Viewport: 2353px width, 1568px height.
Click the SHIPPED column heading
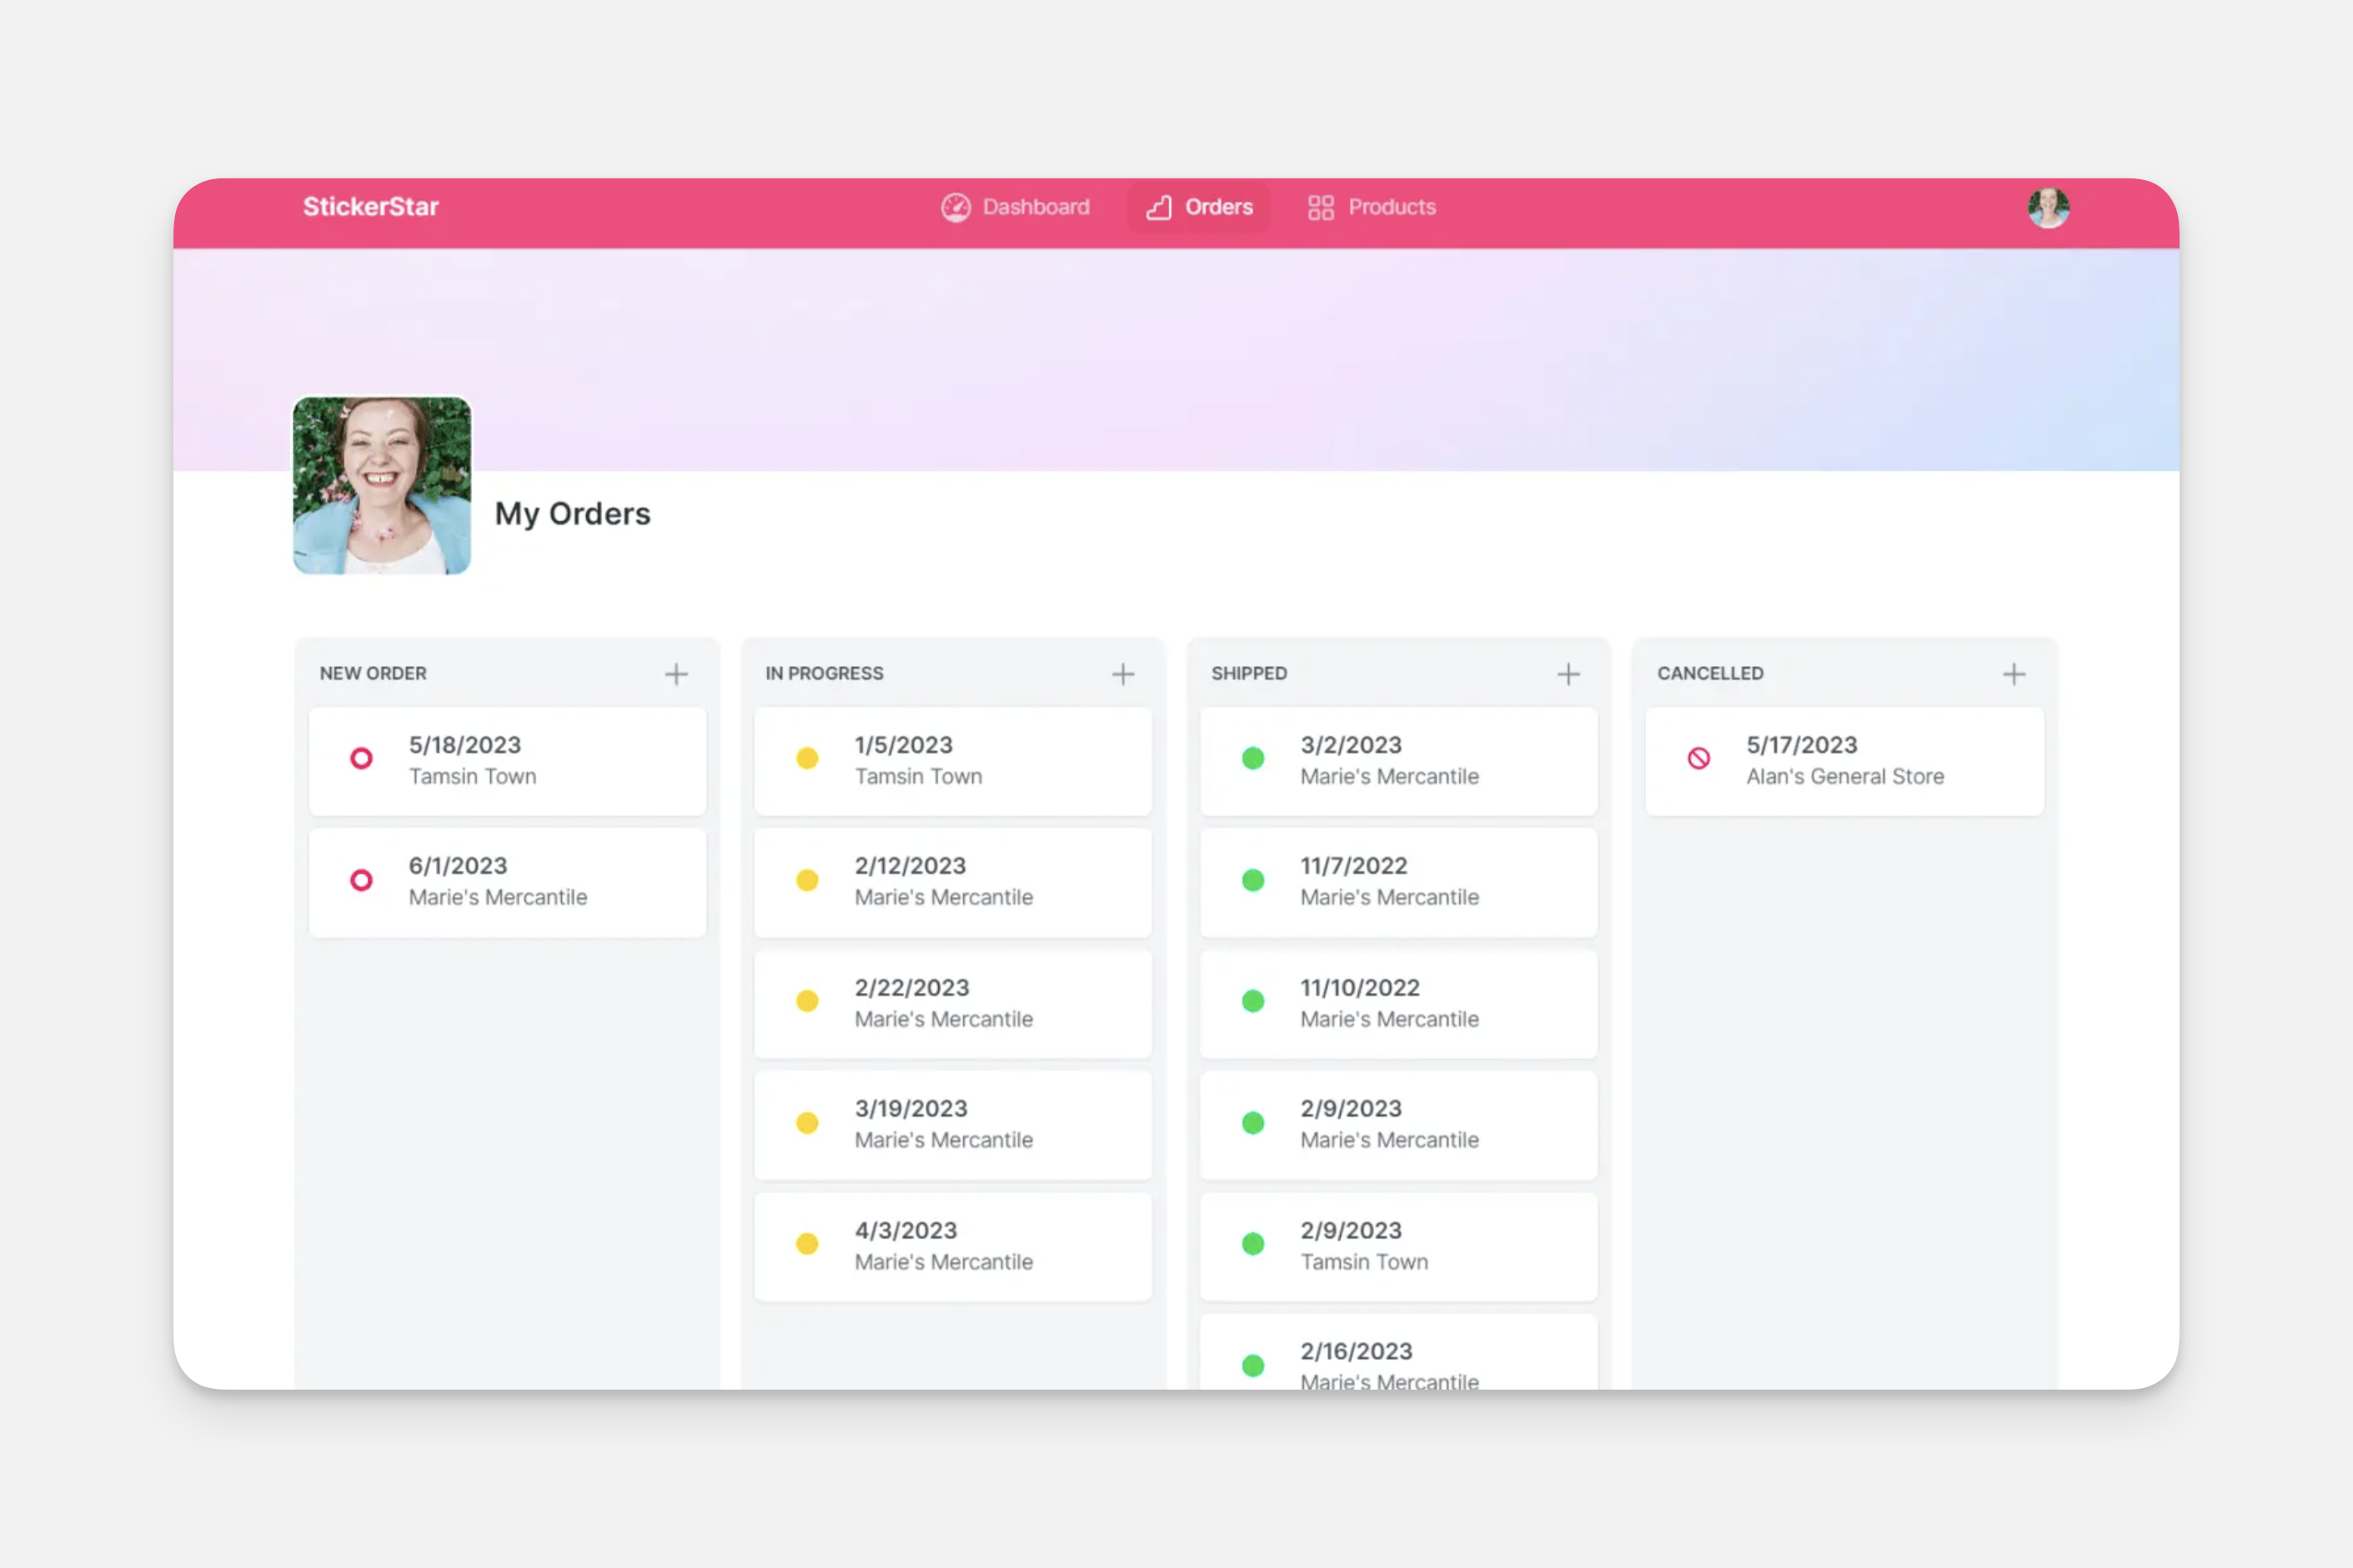click(1249, 674)
